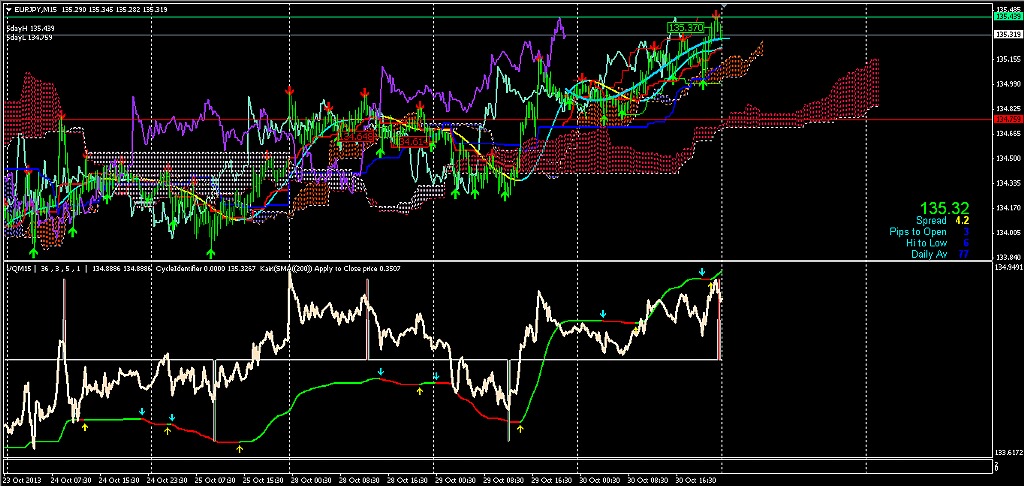Click the current price tag 135.319 on scale
This screenshot has height=486, width=1024.
coord(1007,34)
